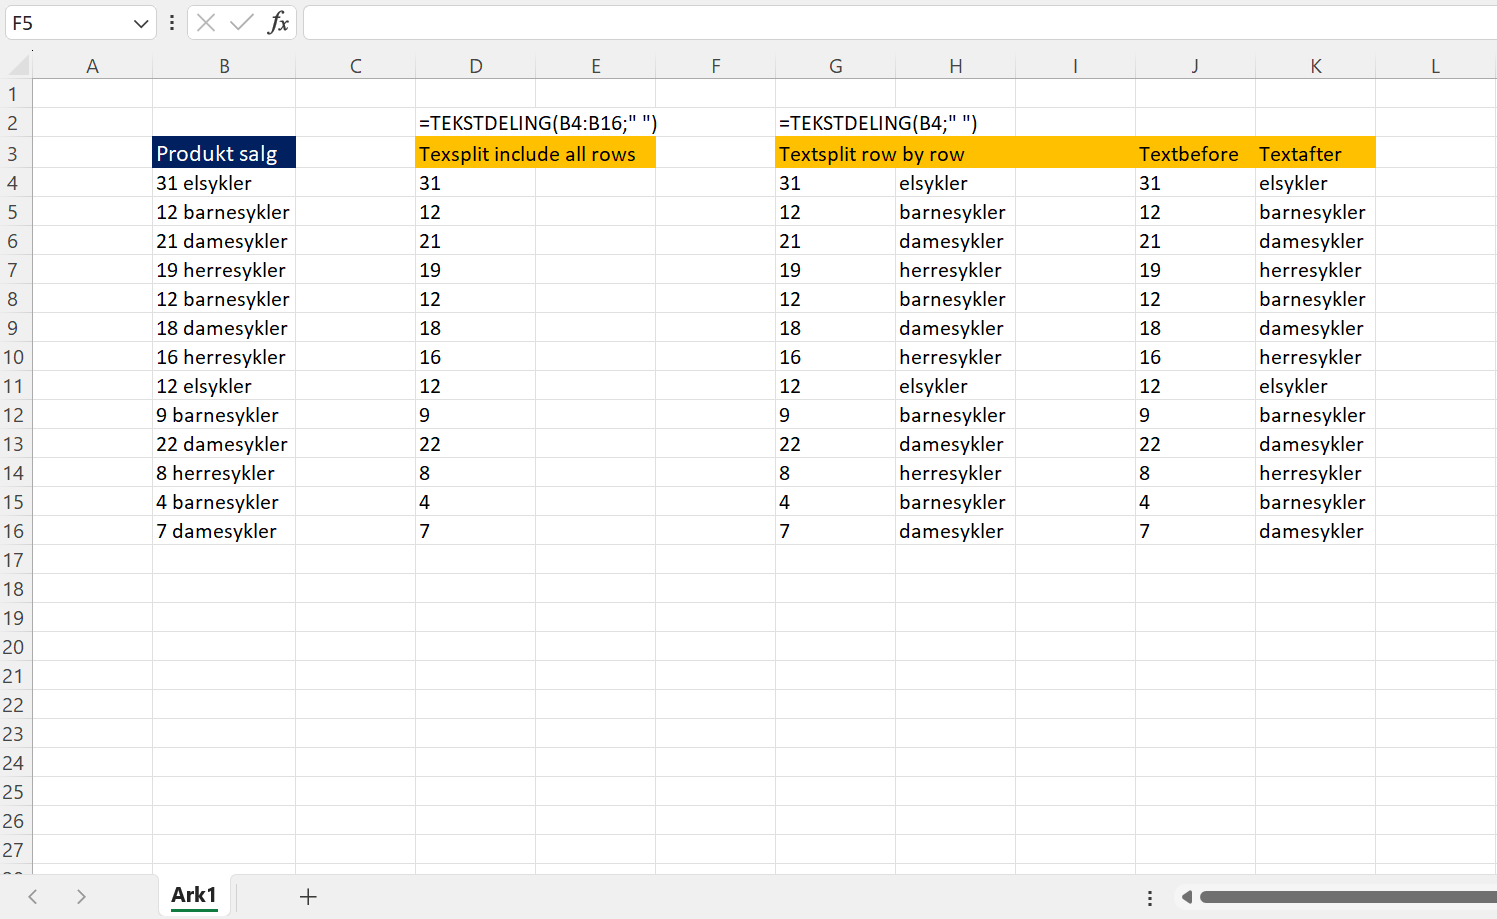1497x919 pixels.
Task: Click the previous sheet navigation arrow
Action: click(x=32, y=897)
